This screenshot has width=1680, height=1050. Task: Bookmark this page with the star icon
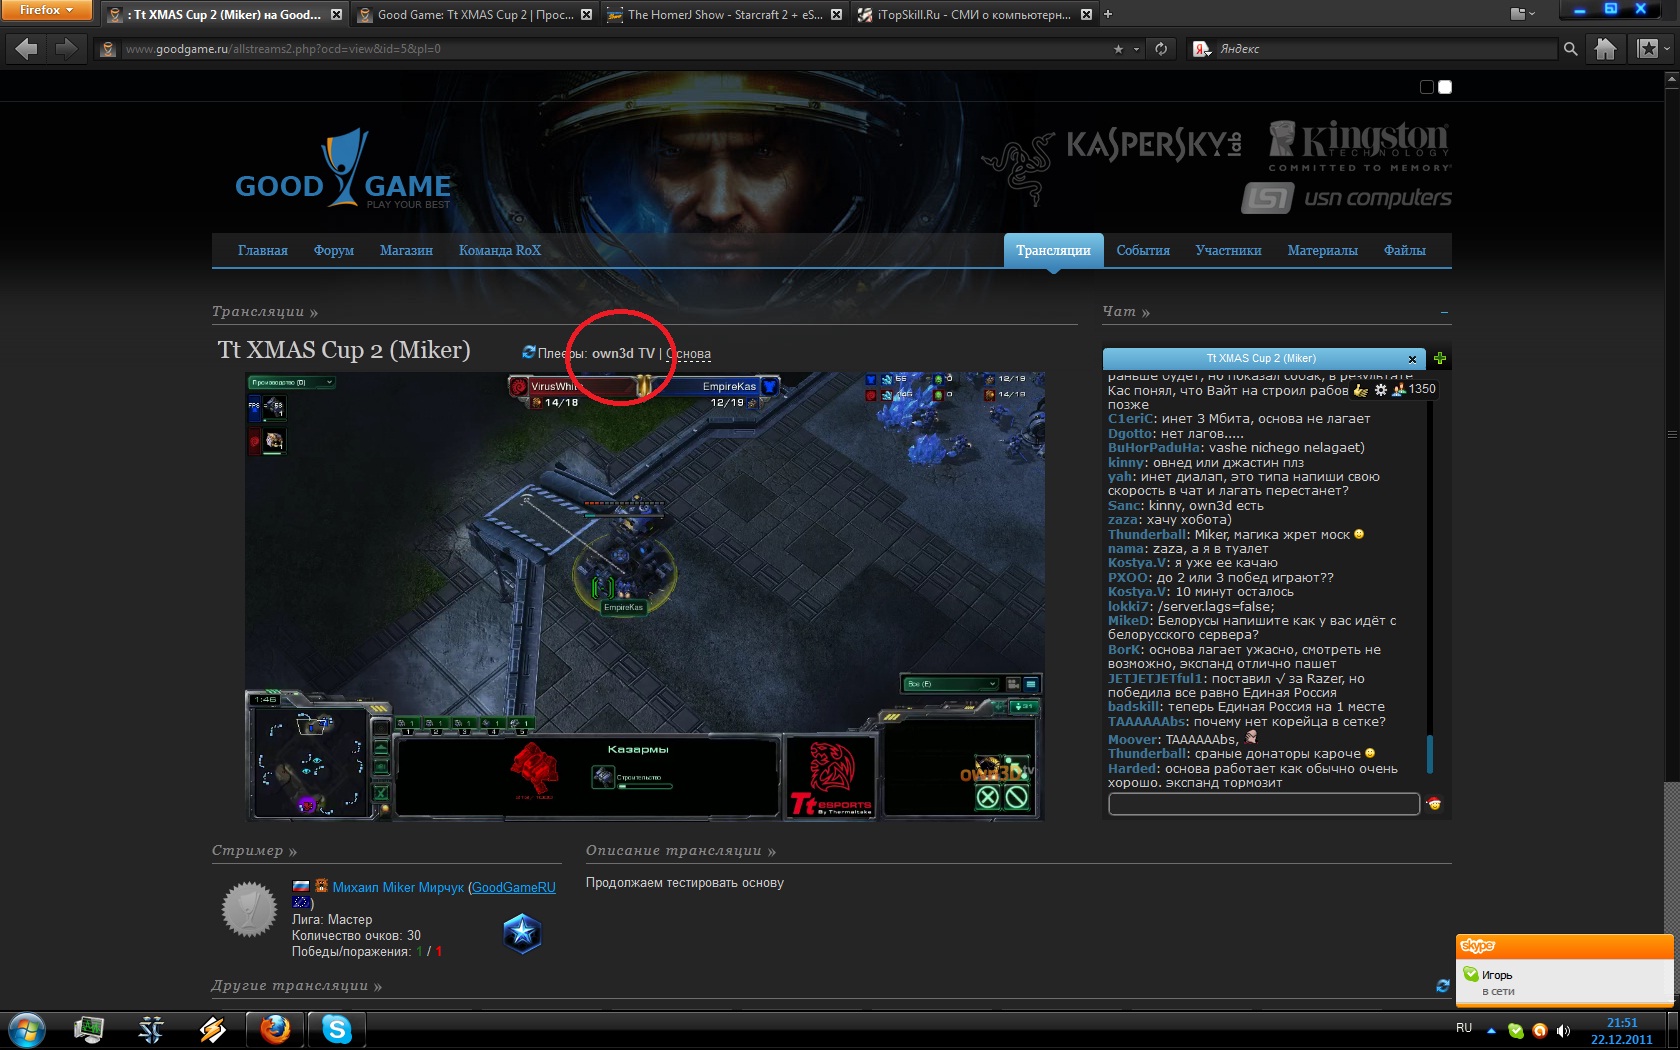(1118, 49)
